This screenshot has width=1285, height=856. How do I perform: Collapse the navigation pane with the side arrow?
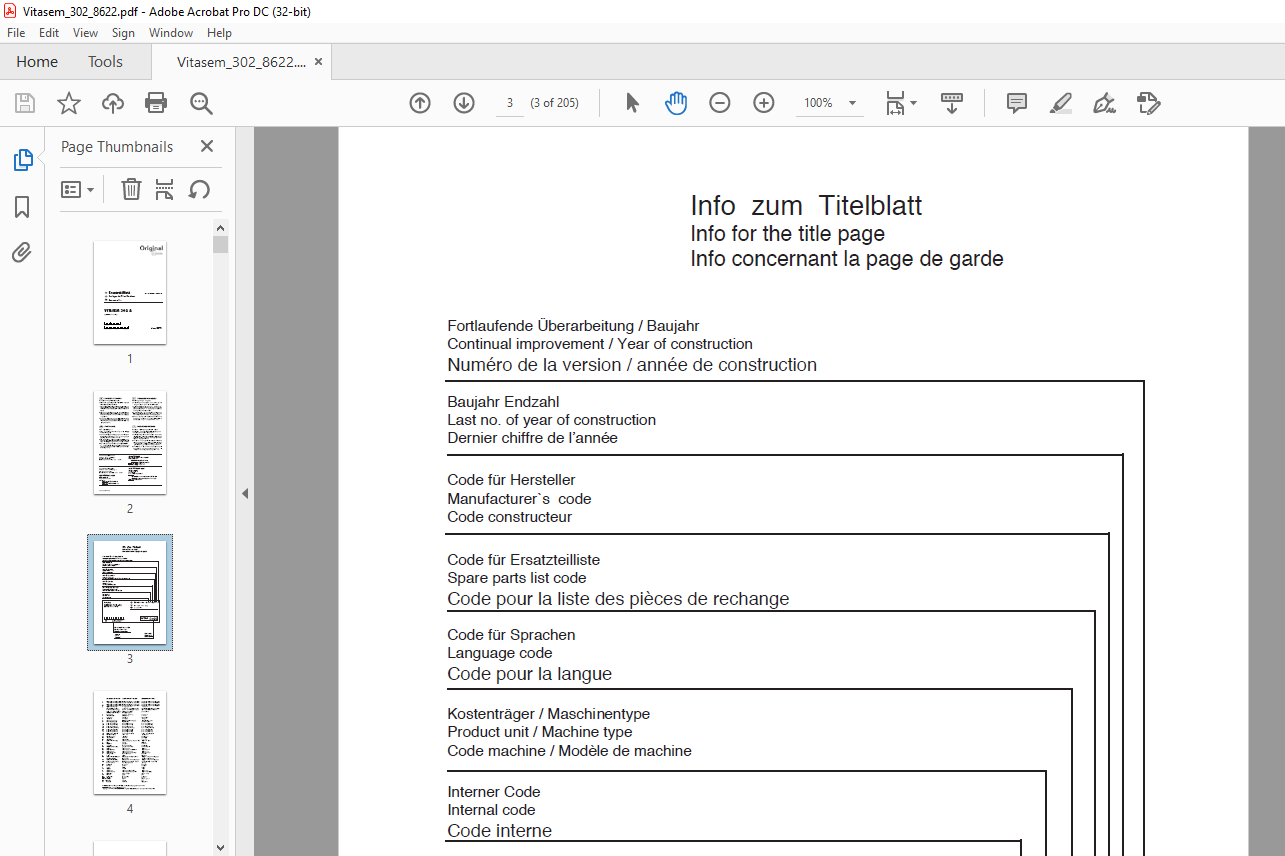pos(245,493)
